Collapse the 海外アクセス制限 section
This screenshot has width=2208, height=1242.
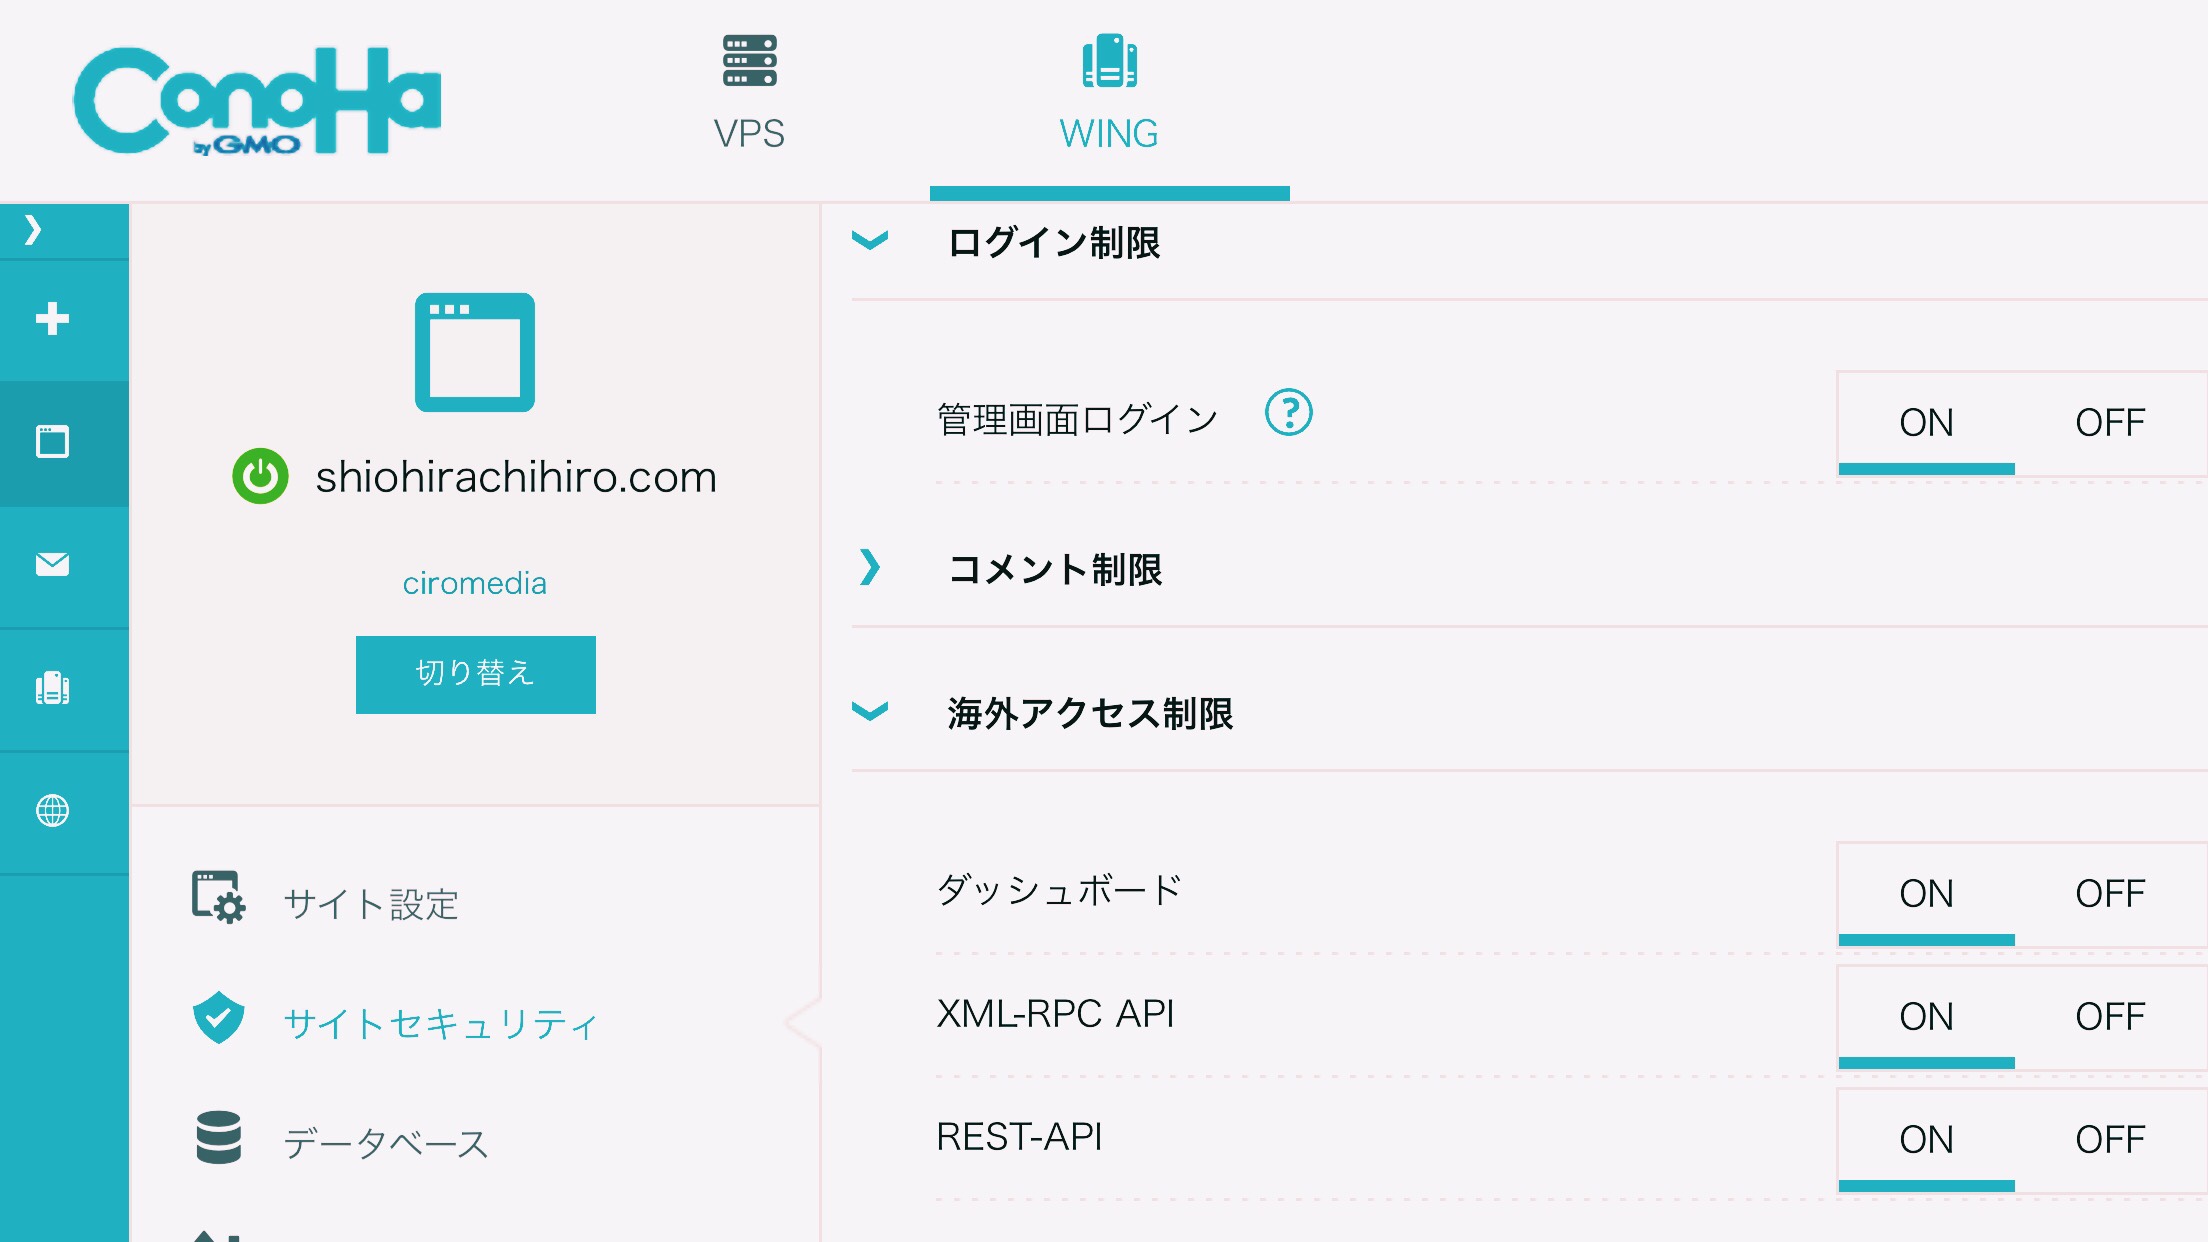(x=870, y=712)
